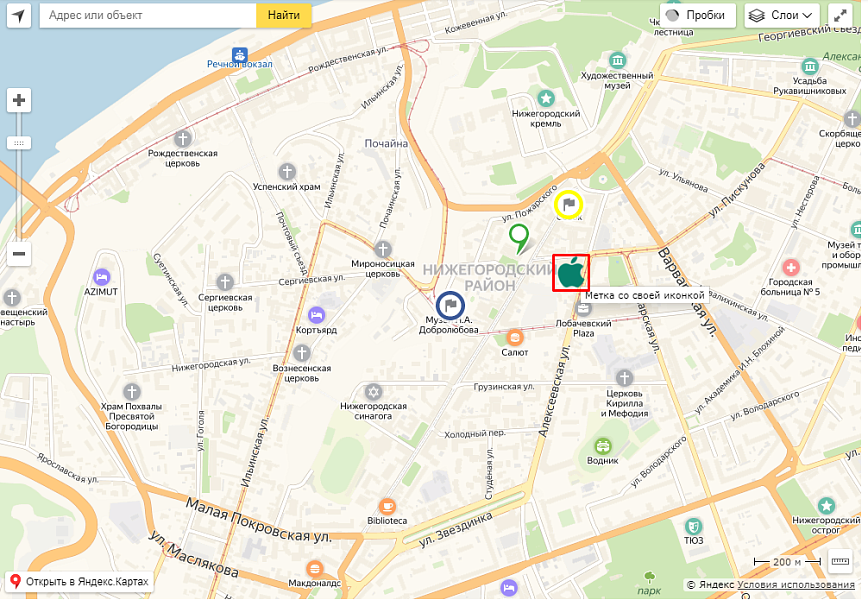Zoom out with the minus button
This screenshot has width=868, height=600.
pyautogui.click(x=19, y=254)
